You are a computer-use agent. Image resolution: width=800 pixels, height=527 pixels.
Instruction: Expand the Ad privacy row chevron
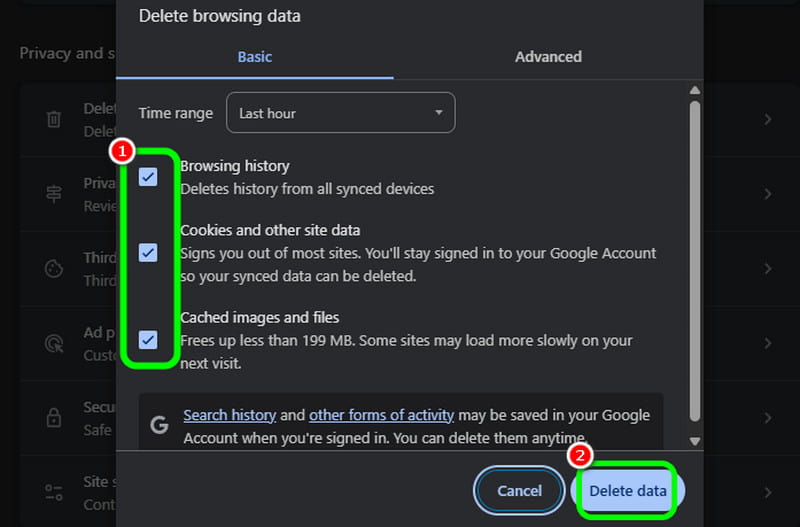pos(767,343)
